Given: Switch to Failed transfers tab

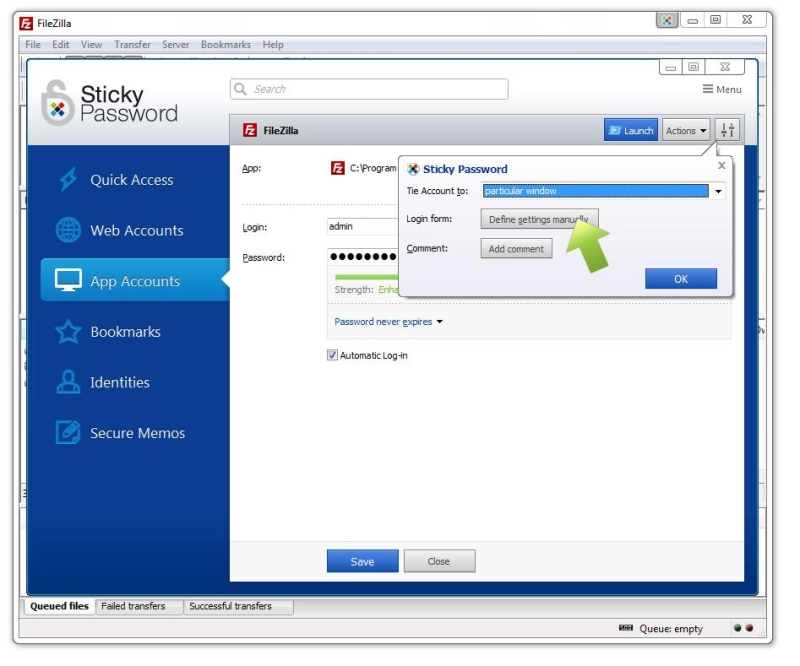Looking at the screenshot, I should [x=133, y=606].
